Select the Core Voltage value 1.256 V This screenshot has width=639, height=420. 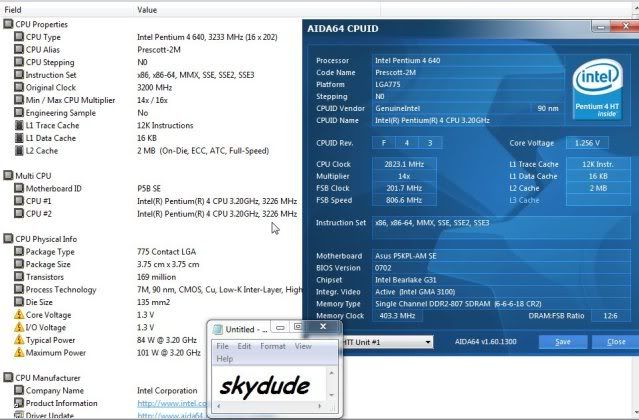click(x=587, y=143)
